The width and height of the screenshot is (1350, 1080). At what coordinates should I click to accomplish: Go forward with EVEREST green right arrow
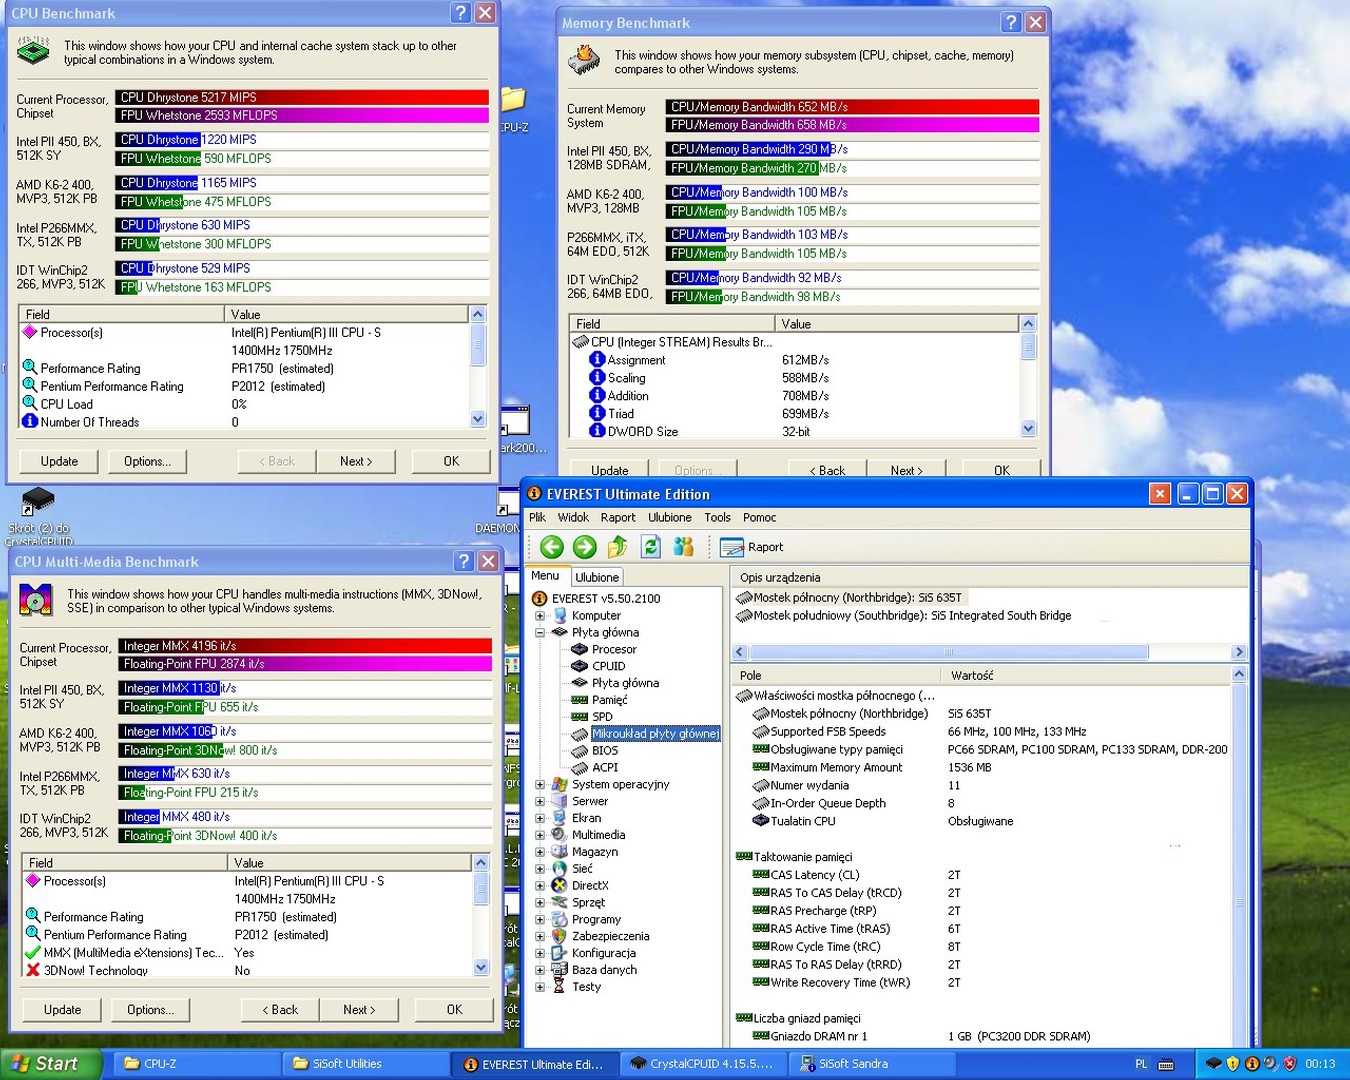(585, 546)
